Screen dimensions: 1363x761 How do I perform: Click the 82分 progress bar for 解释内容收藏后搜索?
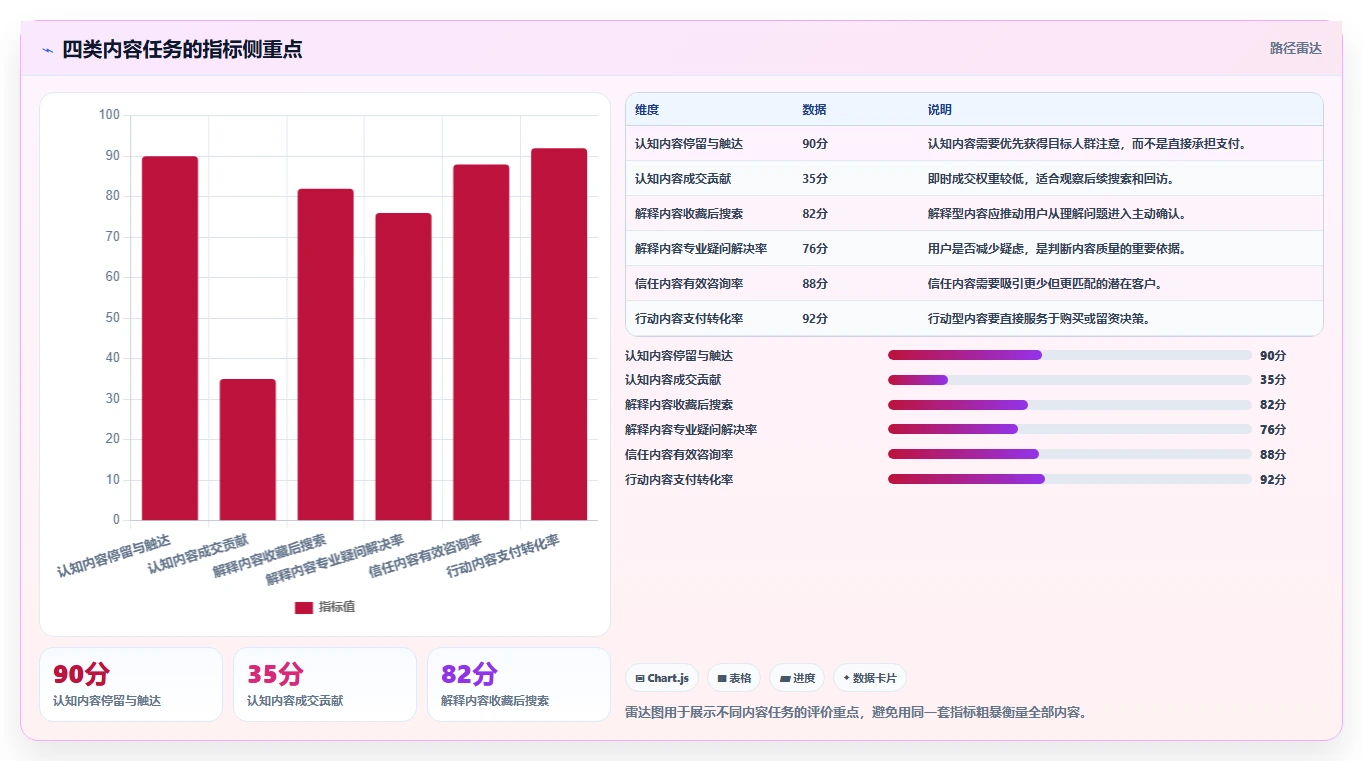1070,405
